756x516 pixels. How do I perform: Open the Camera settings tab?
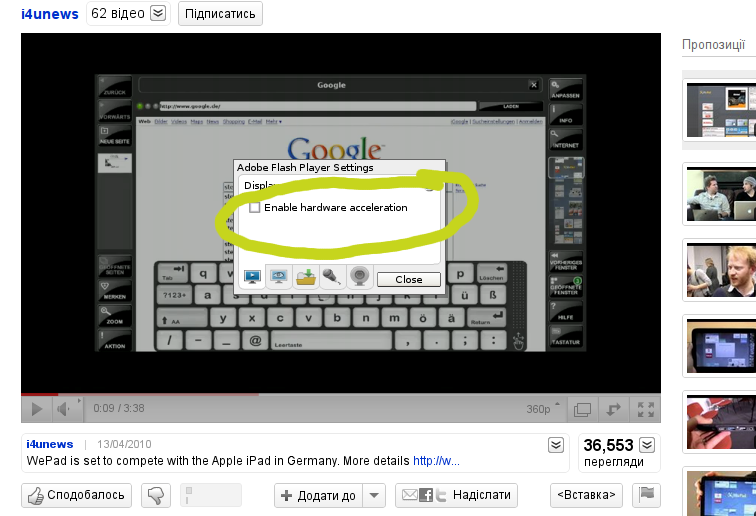tap(359, 276)
